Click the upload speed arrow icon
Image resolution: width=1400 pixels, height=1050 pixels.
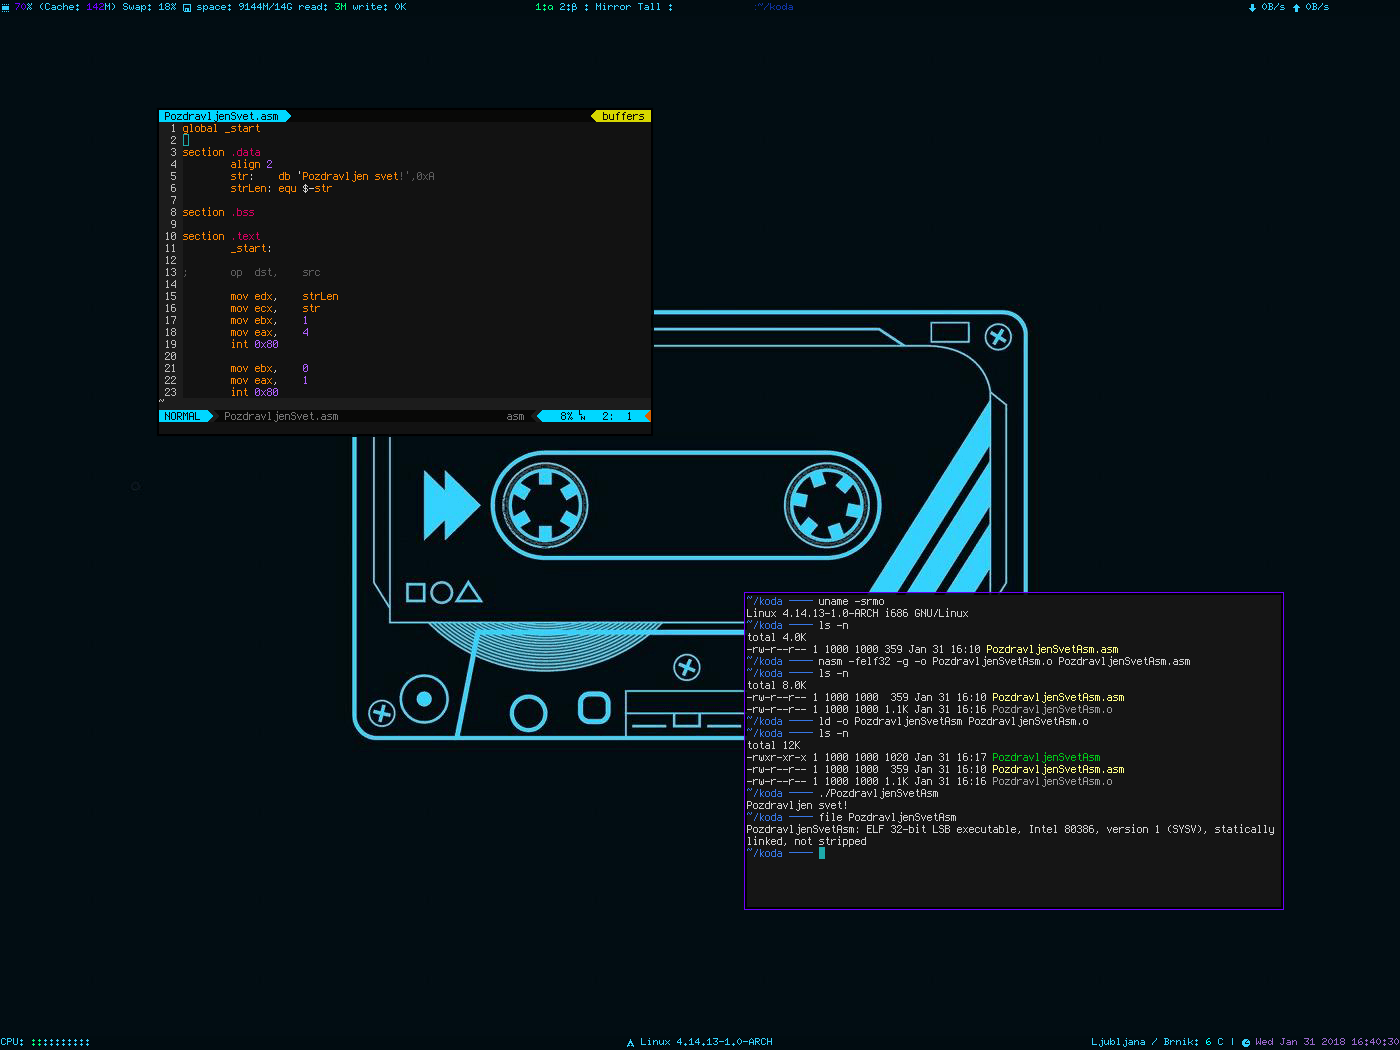tap(1296, 7)
